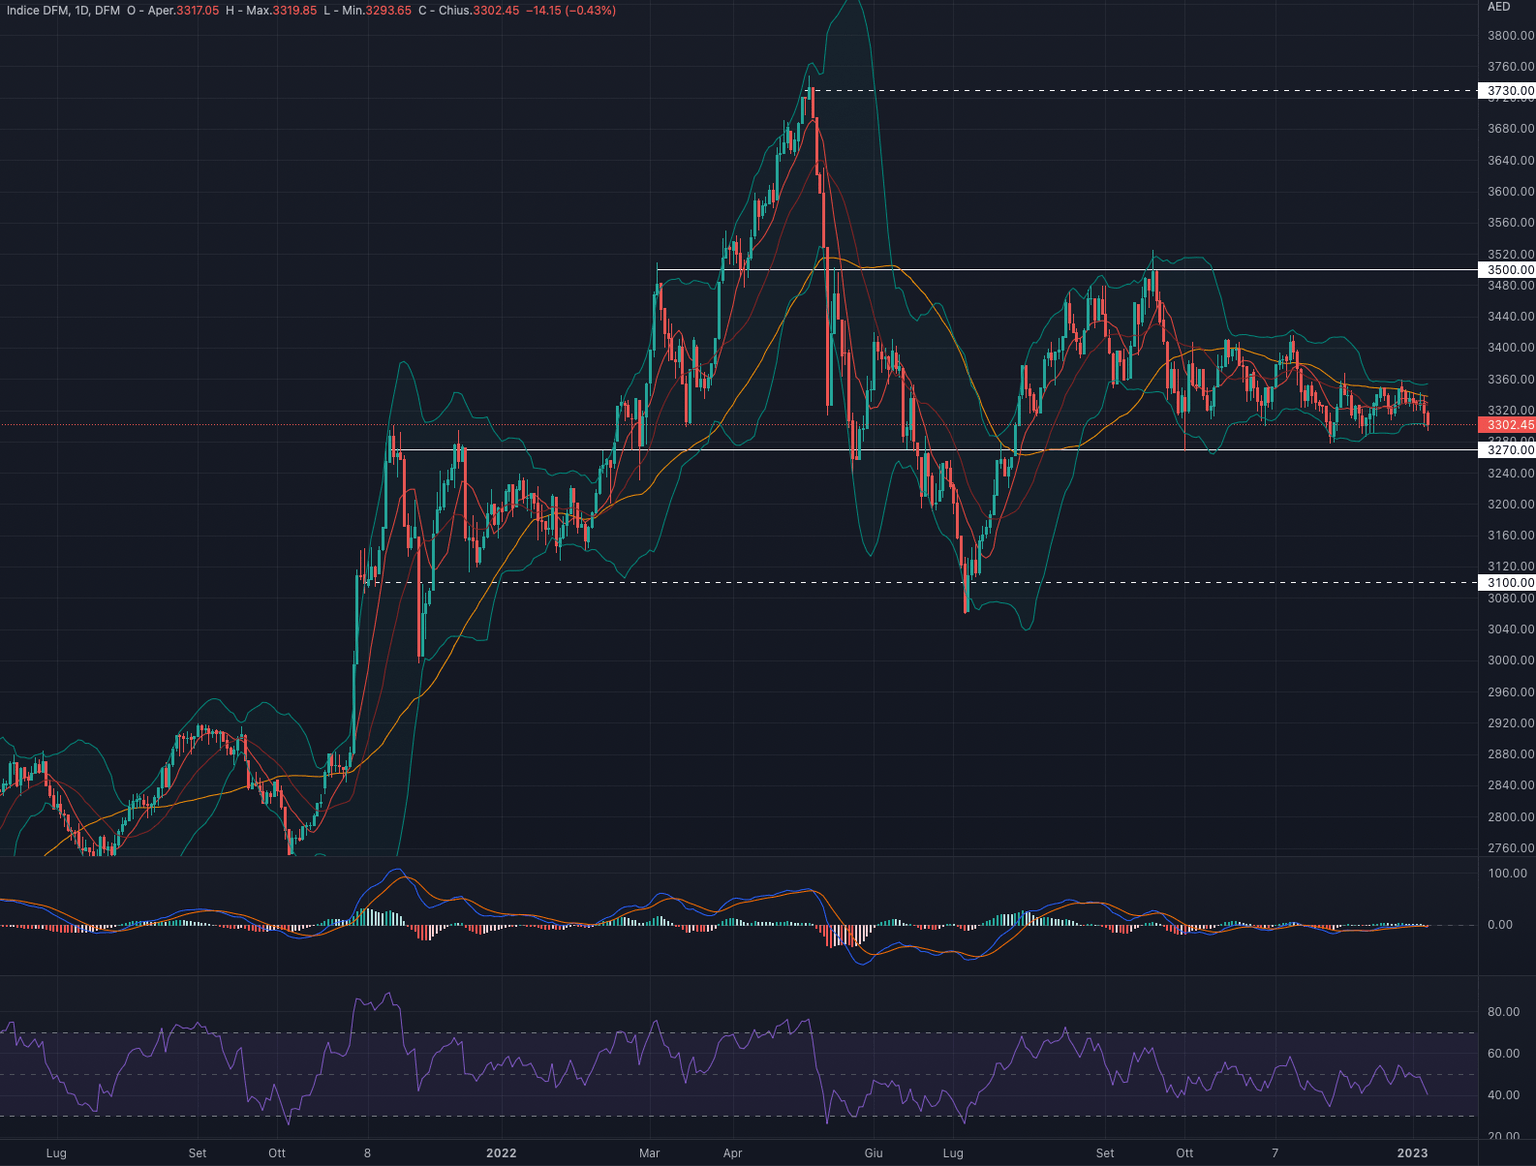Click the 3160.00 price axis label
The height and width of the screenshot is (1166, 1536).
click(x=1510, y=535)
